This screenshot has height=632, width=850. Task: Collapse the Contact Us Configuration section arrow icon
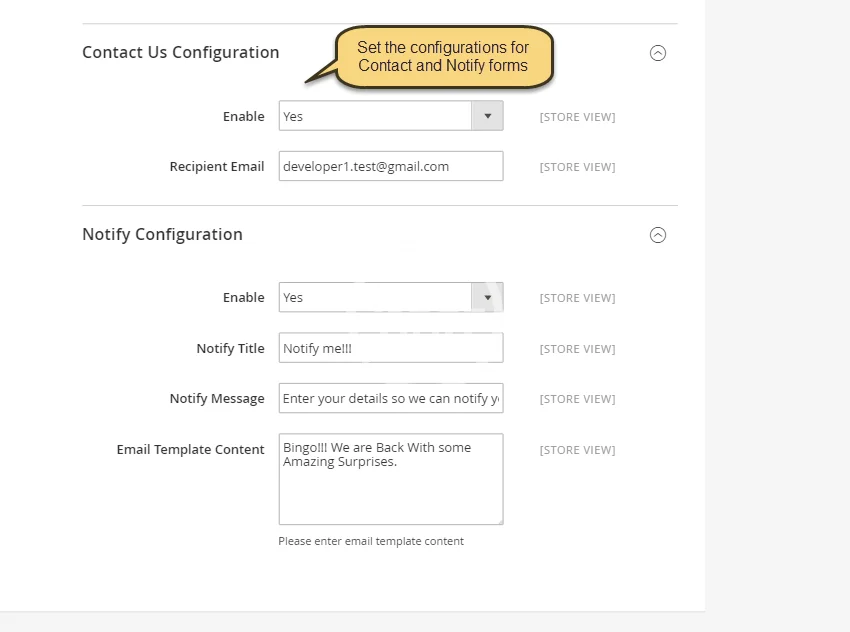tap(658, 53)
